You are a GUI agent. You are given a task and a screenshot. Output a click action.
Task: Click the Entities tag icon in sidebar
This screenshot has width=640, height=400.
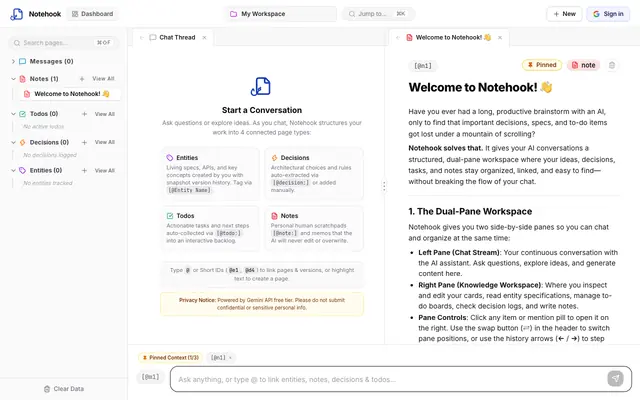click(22, 171)
